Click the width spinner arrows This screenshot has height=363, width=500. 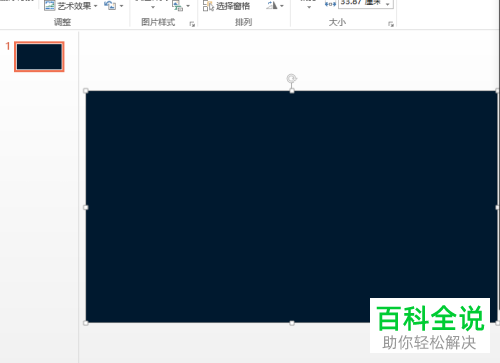point(388,4)
